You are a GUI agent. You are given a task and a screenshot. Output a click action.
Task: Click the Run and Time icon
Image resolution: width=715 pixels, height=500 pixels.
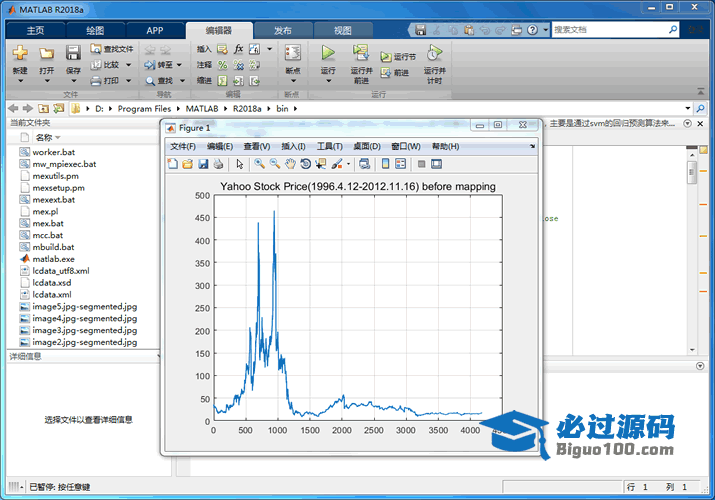435,53
